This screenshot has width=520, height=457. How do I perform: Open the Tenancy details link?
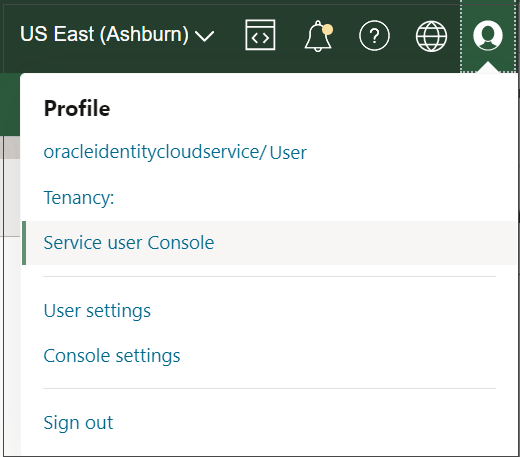[79, 198]
